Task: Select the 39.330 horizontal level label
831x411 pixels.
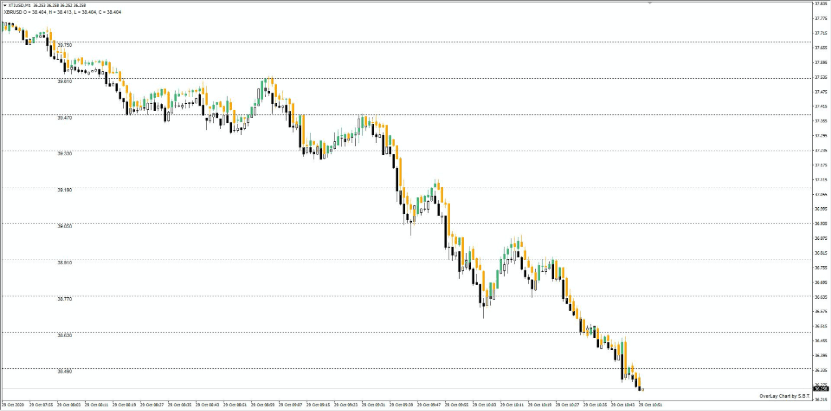Action: 64,154
